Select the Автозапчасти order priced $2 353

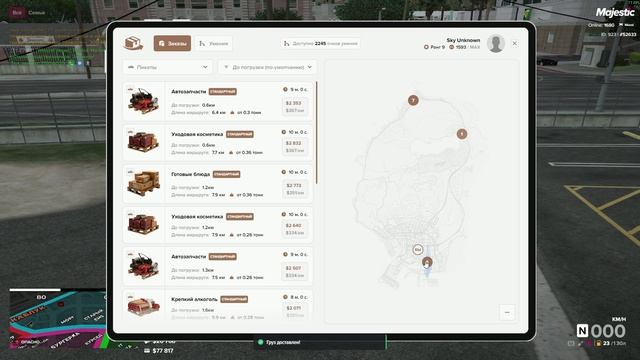(218, 101)
